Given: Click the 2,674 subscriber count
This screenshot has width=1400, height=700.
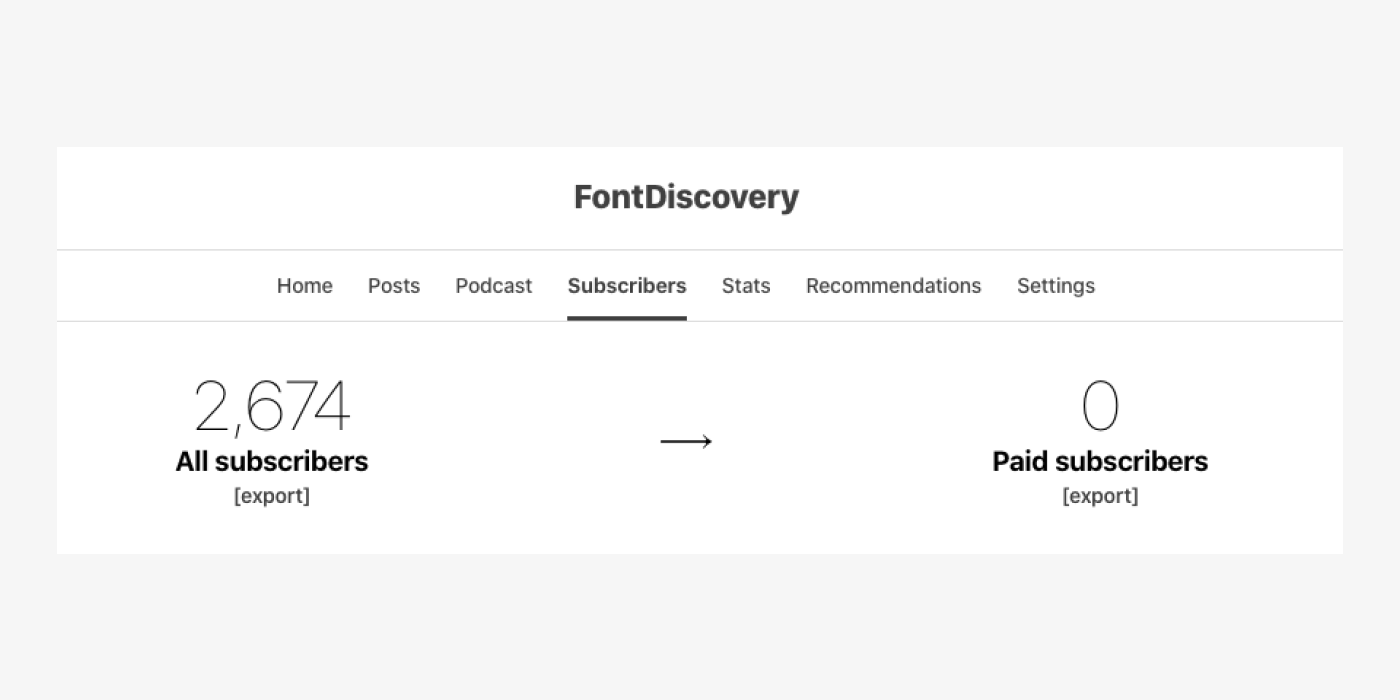Looking at the screenshot, I should coord(272,405).
